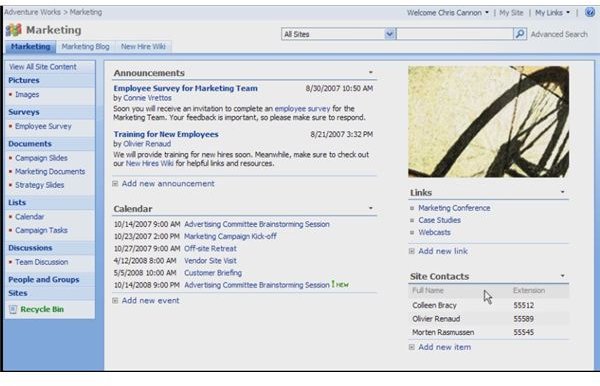Open the Sites heading in sidebar

coord(18,293)
